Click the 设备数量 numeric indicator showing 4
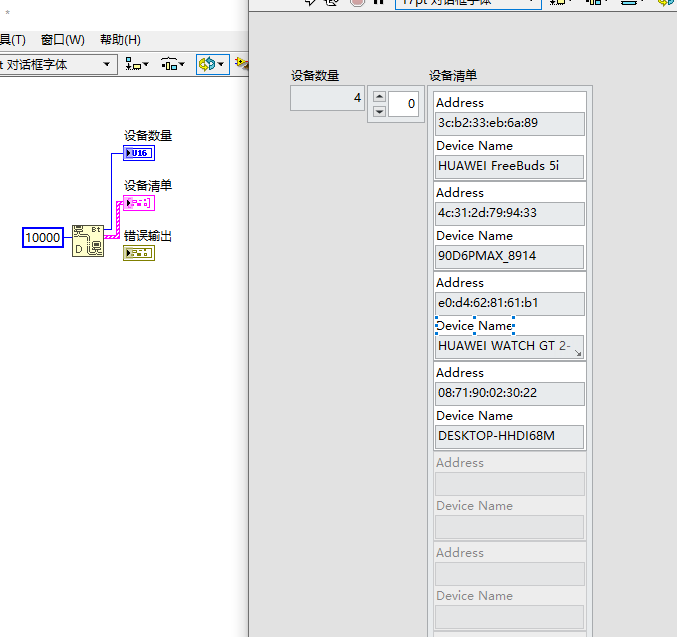The height and width of the screenshot is (637, 677). [x=327, y=98]
